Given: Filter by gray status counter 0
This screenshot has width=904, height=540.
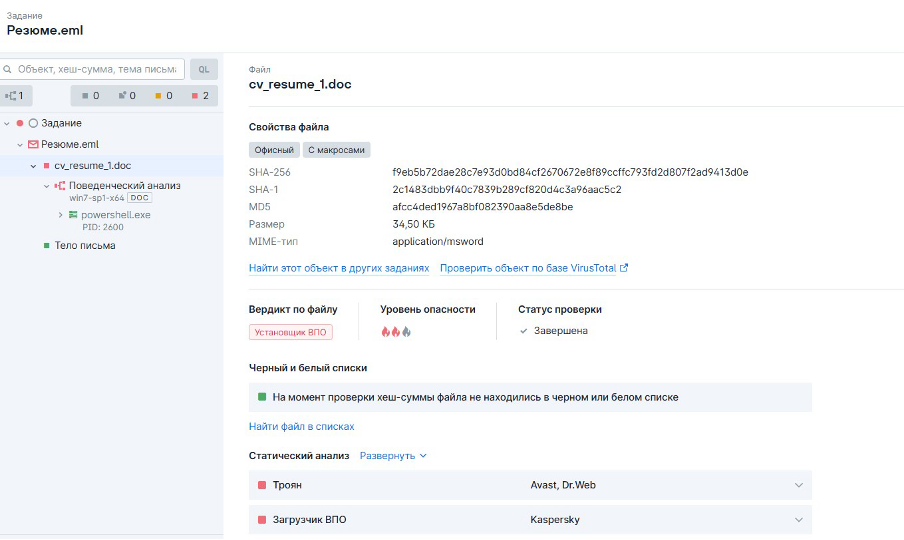Looking at the screenshot, I should click(x=90, y=96).
